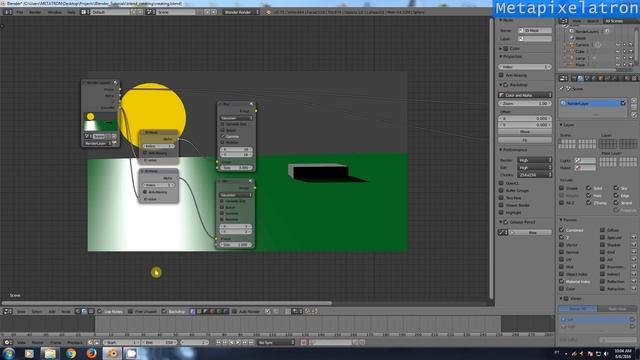
Task: Open the Chunks 256x256 dropdown
Action: (535, 175)
